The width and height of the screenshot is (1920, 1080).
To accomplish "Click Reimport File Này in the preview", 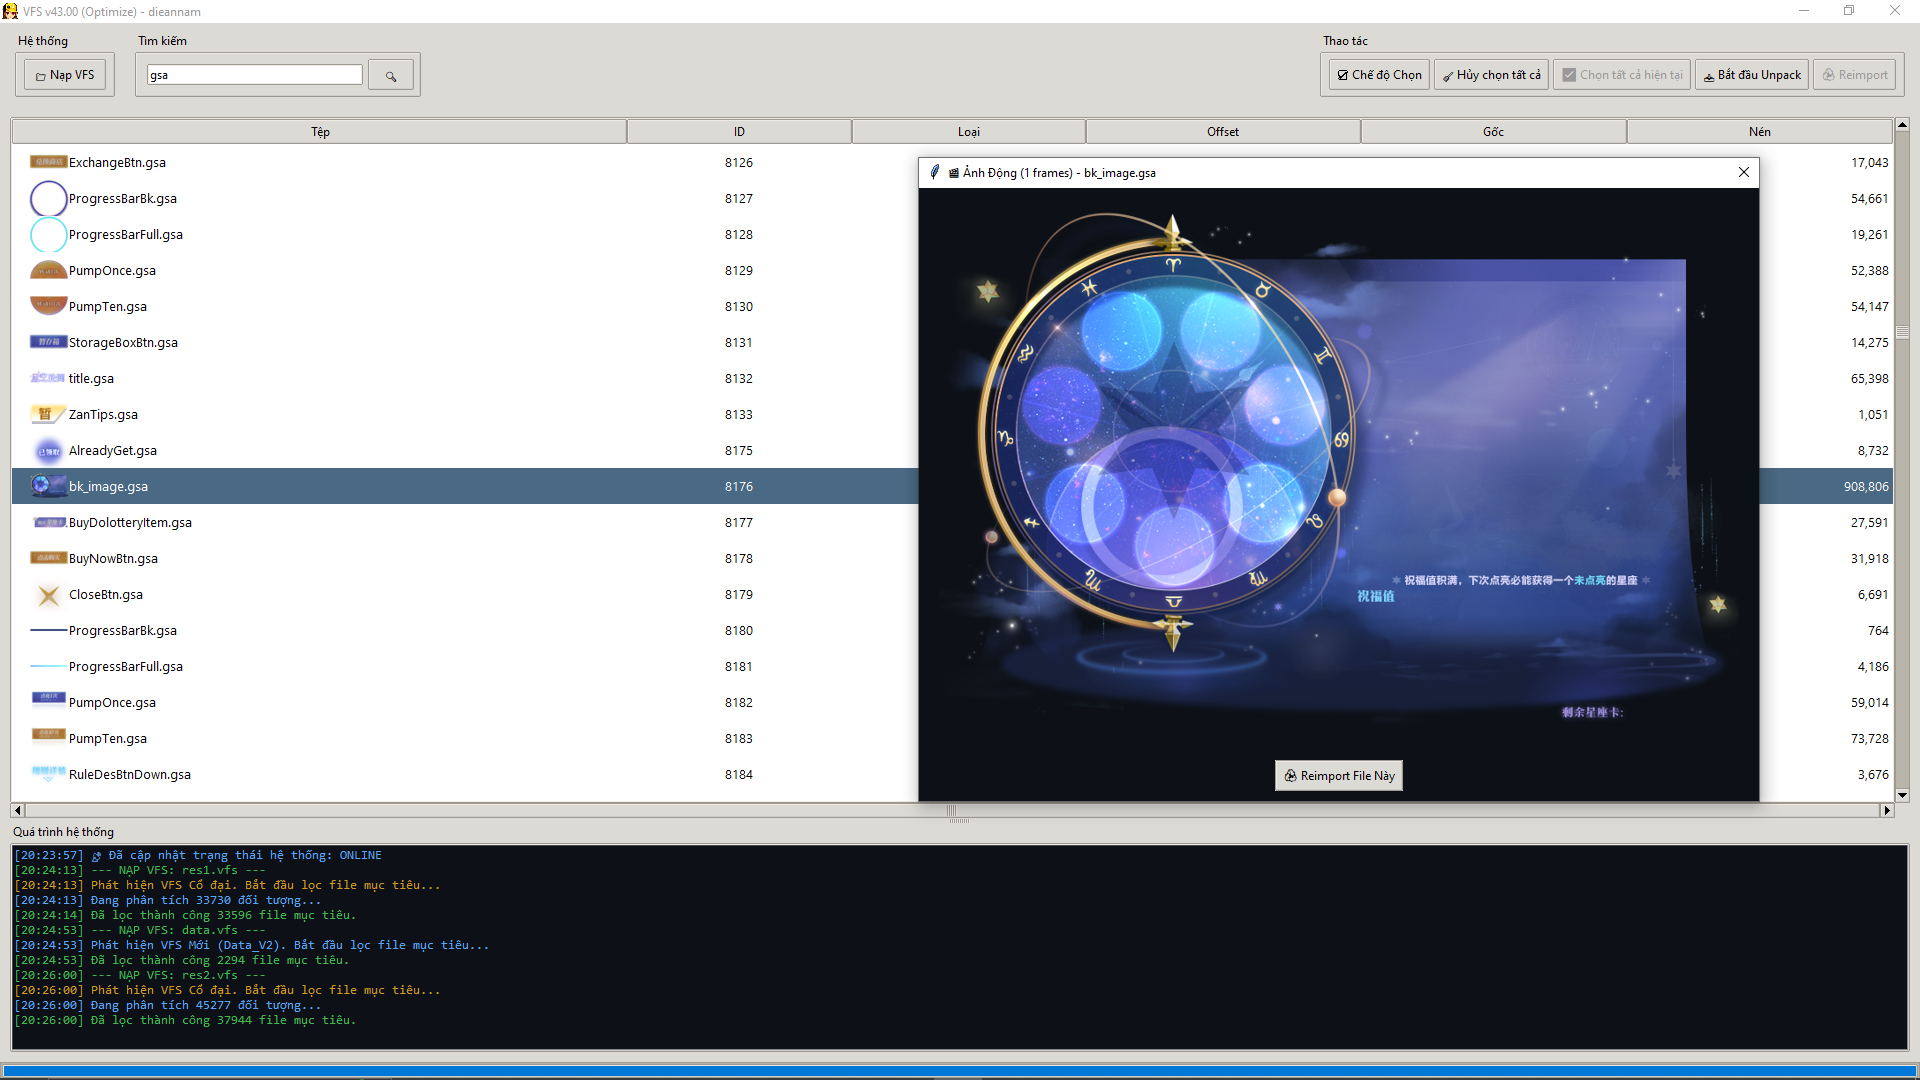I will (x=1338, y=775).
